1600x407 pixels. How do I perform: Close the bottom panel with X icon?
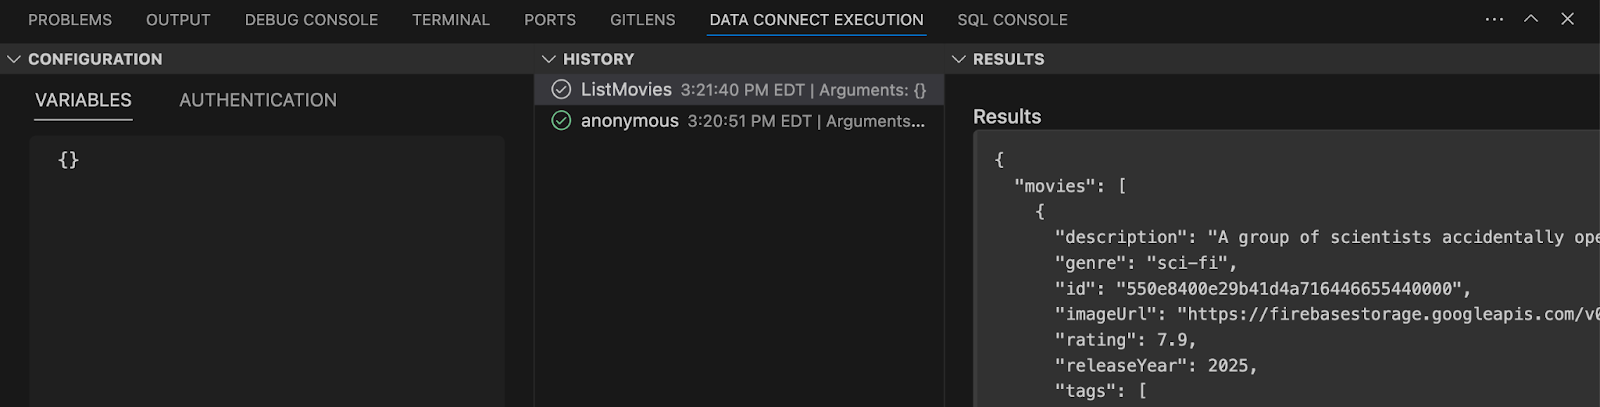1567,19
